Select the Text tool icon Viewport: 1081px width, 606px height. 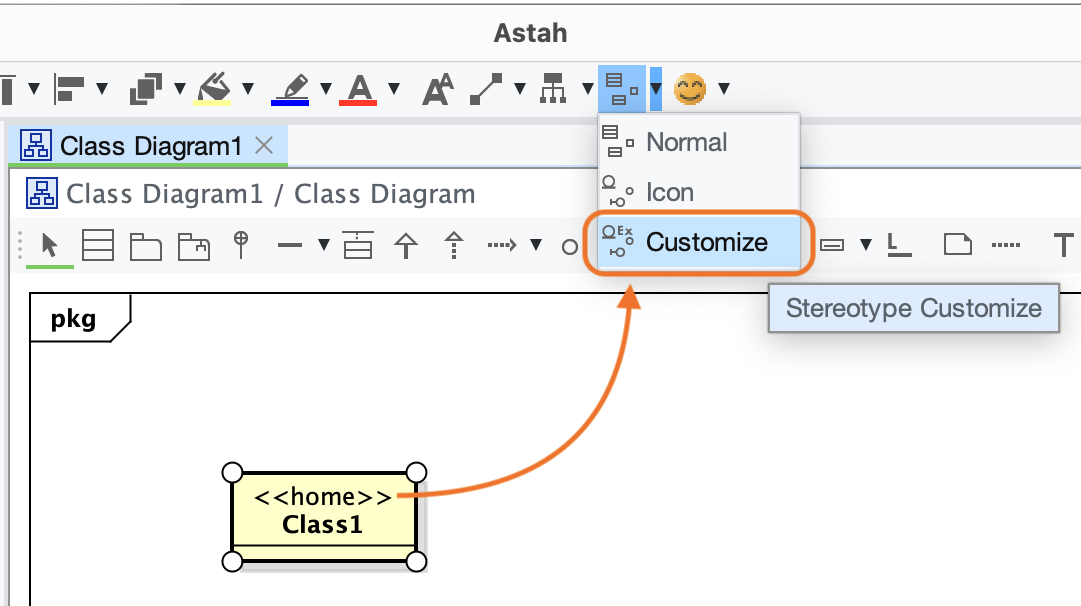[x=1064, y=244]
